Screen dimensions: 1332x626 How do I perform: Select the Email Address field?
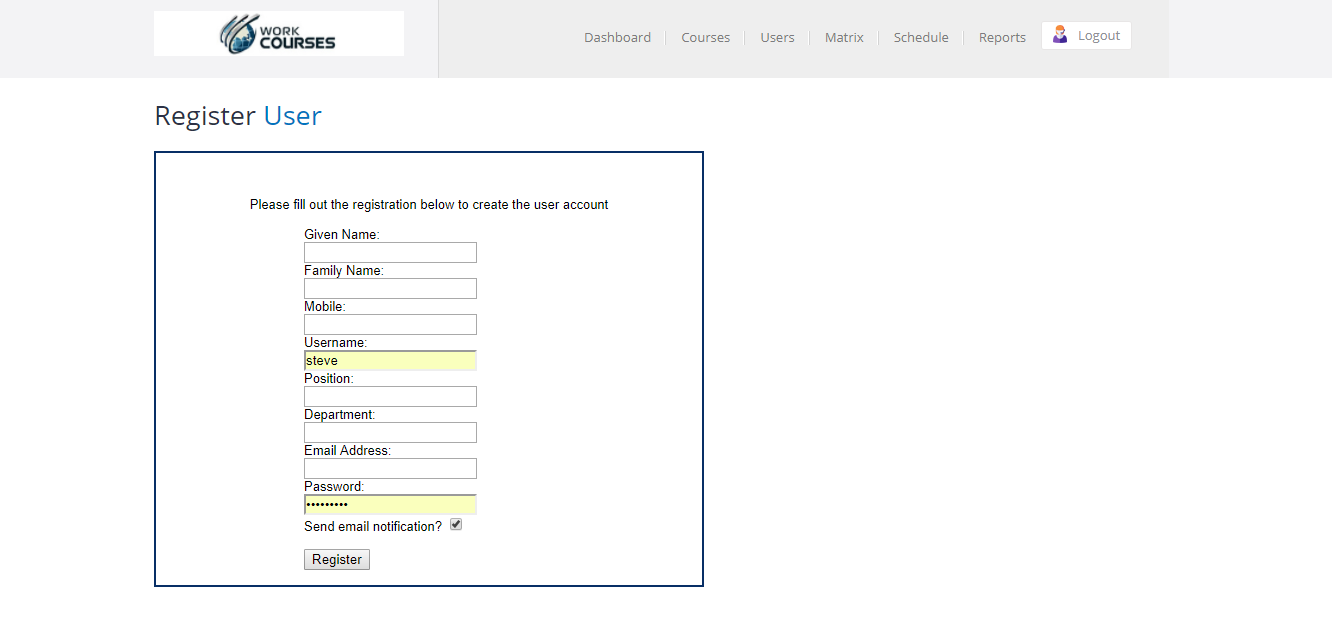[x=390, y=469]
